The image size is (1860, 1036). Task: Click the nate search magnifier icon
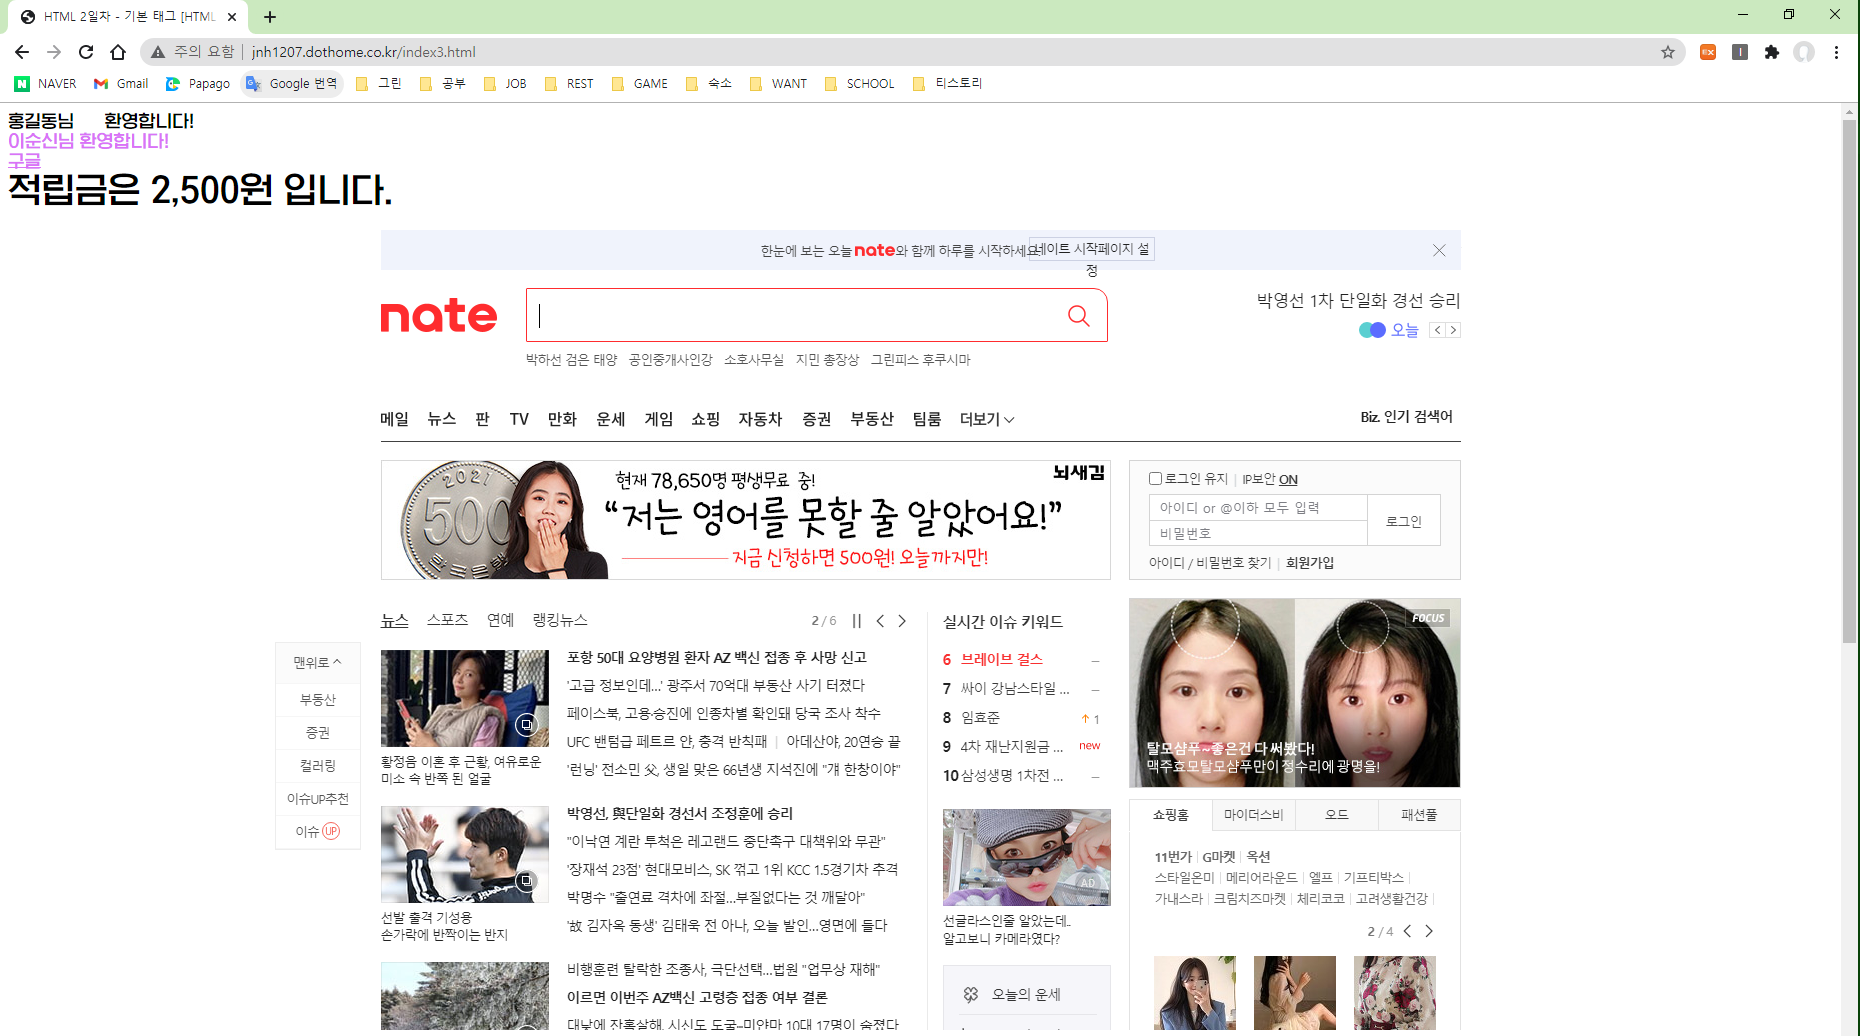[1079, 316]
